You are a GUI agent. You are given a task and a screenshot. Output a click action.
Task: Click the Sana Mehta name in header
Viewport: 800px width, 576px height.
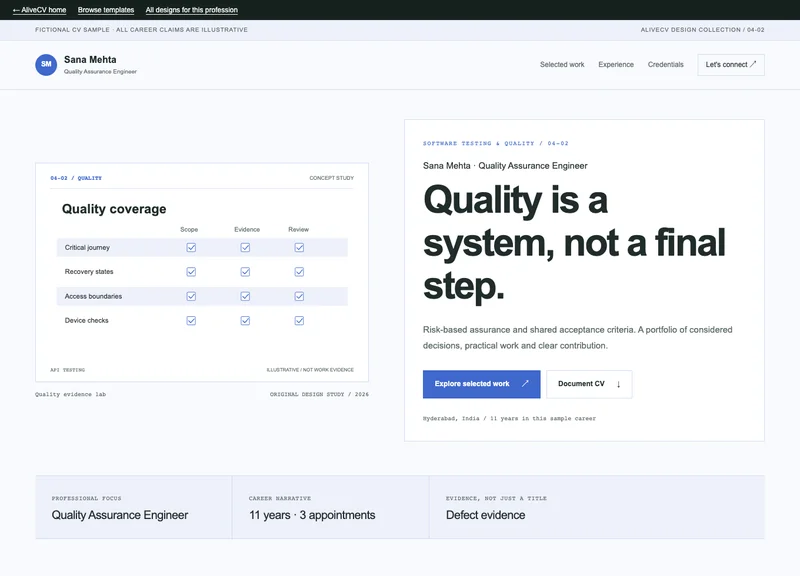90,60
